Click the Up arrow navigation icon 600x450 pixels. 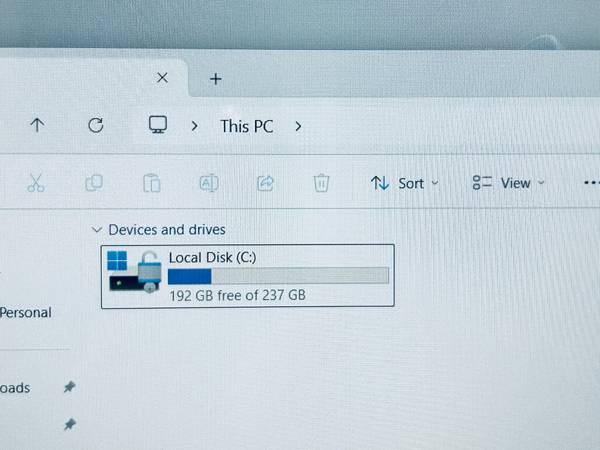(37, 125)
